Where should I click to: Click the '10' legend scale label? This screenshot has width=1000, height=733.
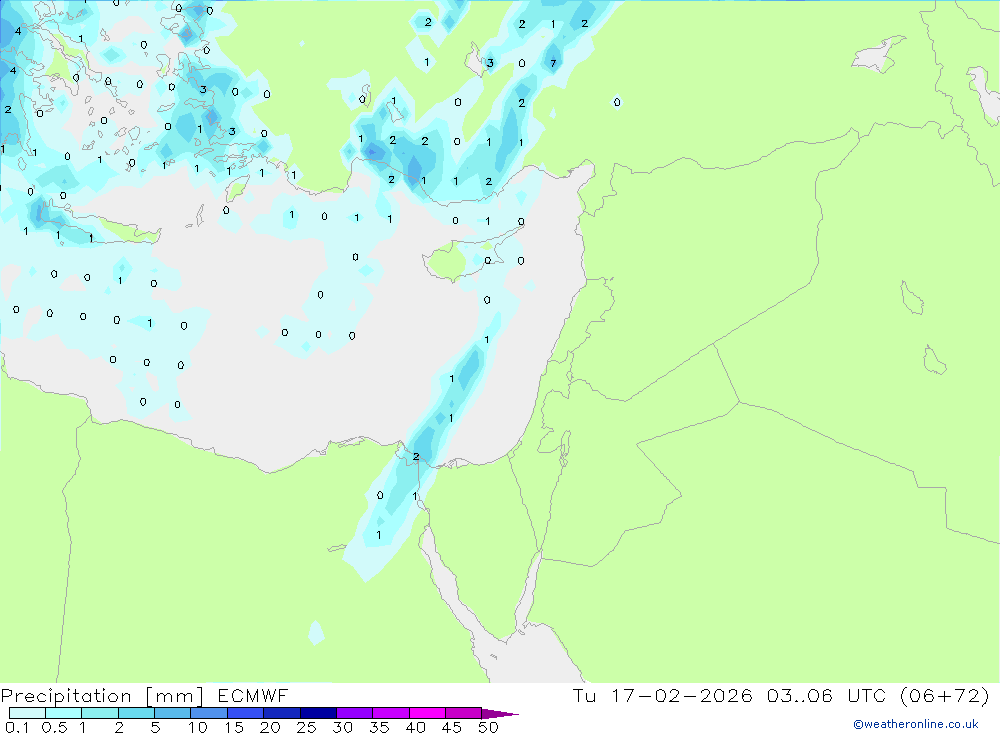[198, 727]
